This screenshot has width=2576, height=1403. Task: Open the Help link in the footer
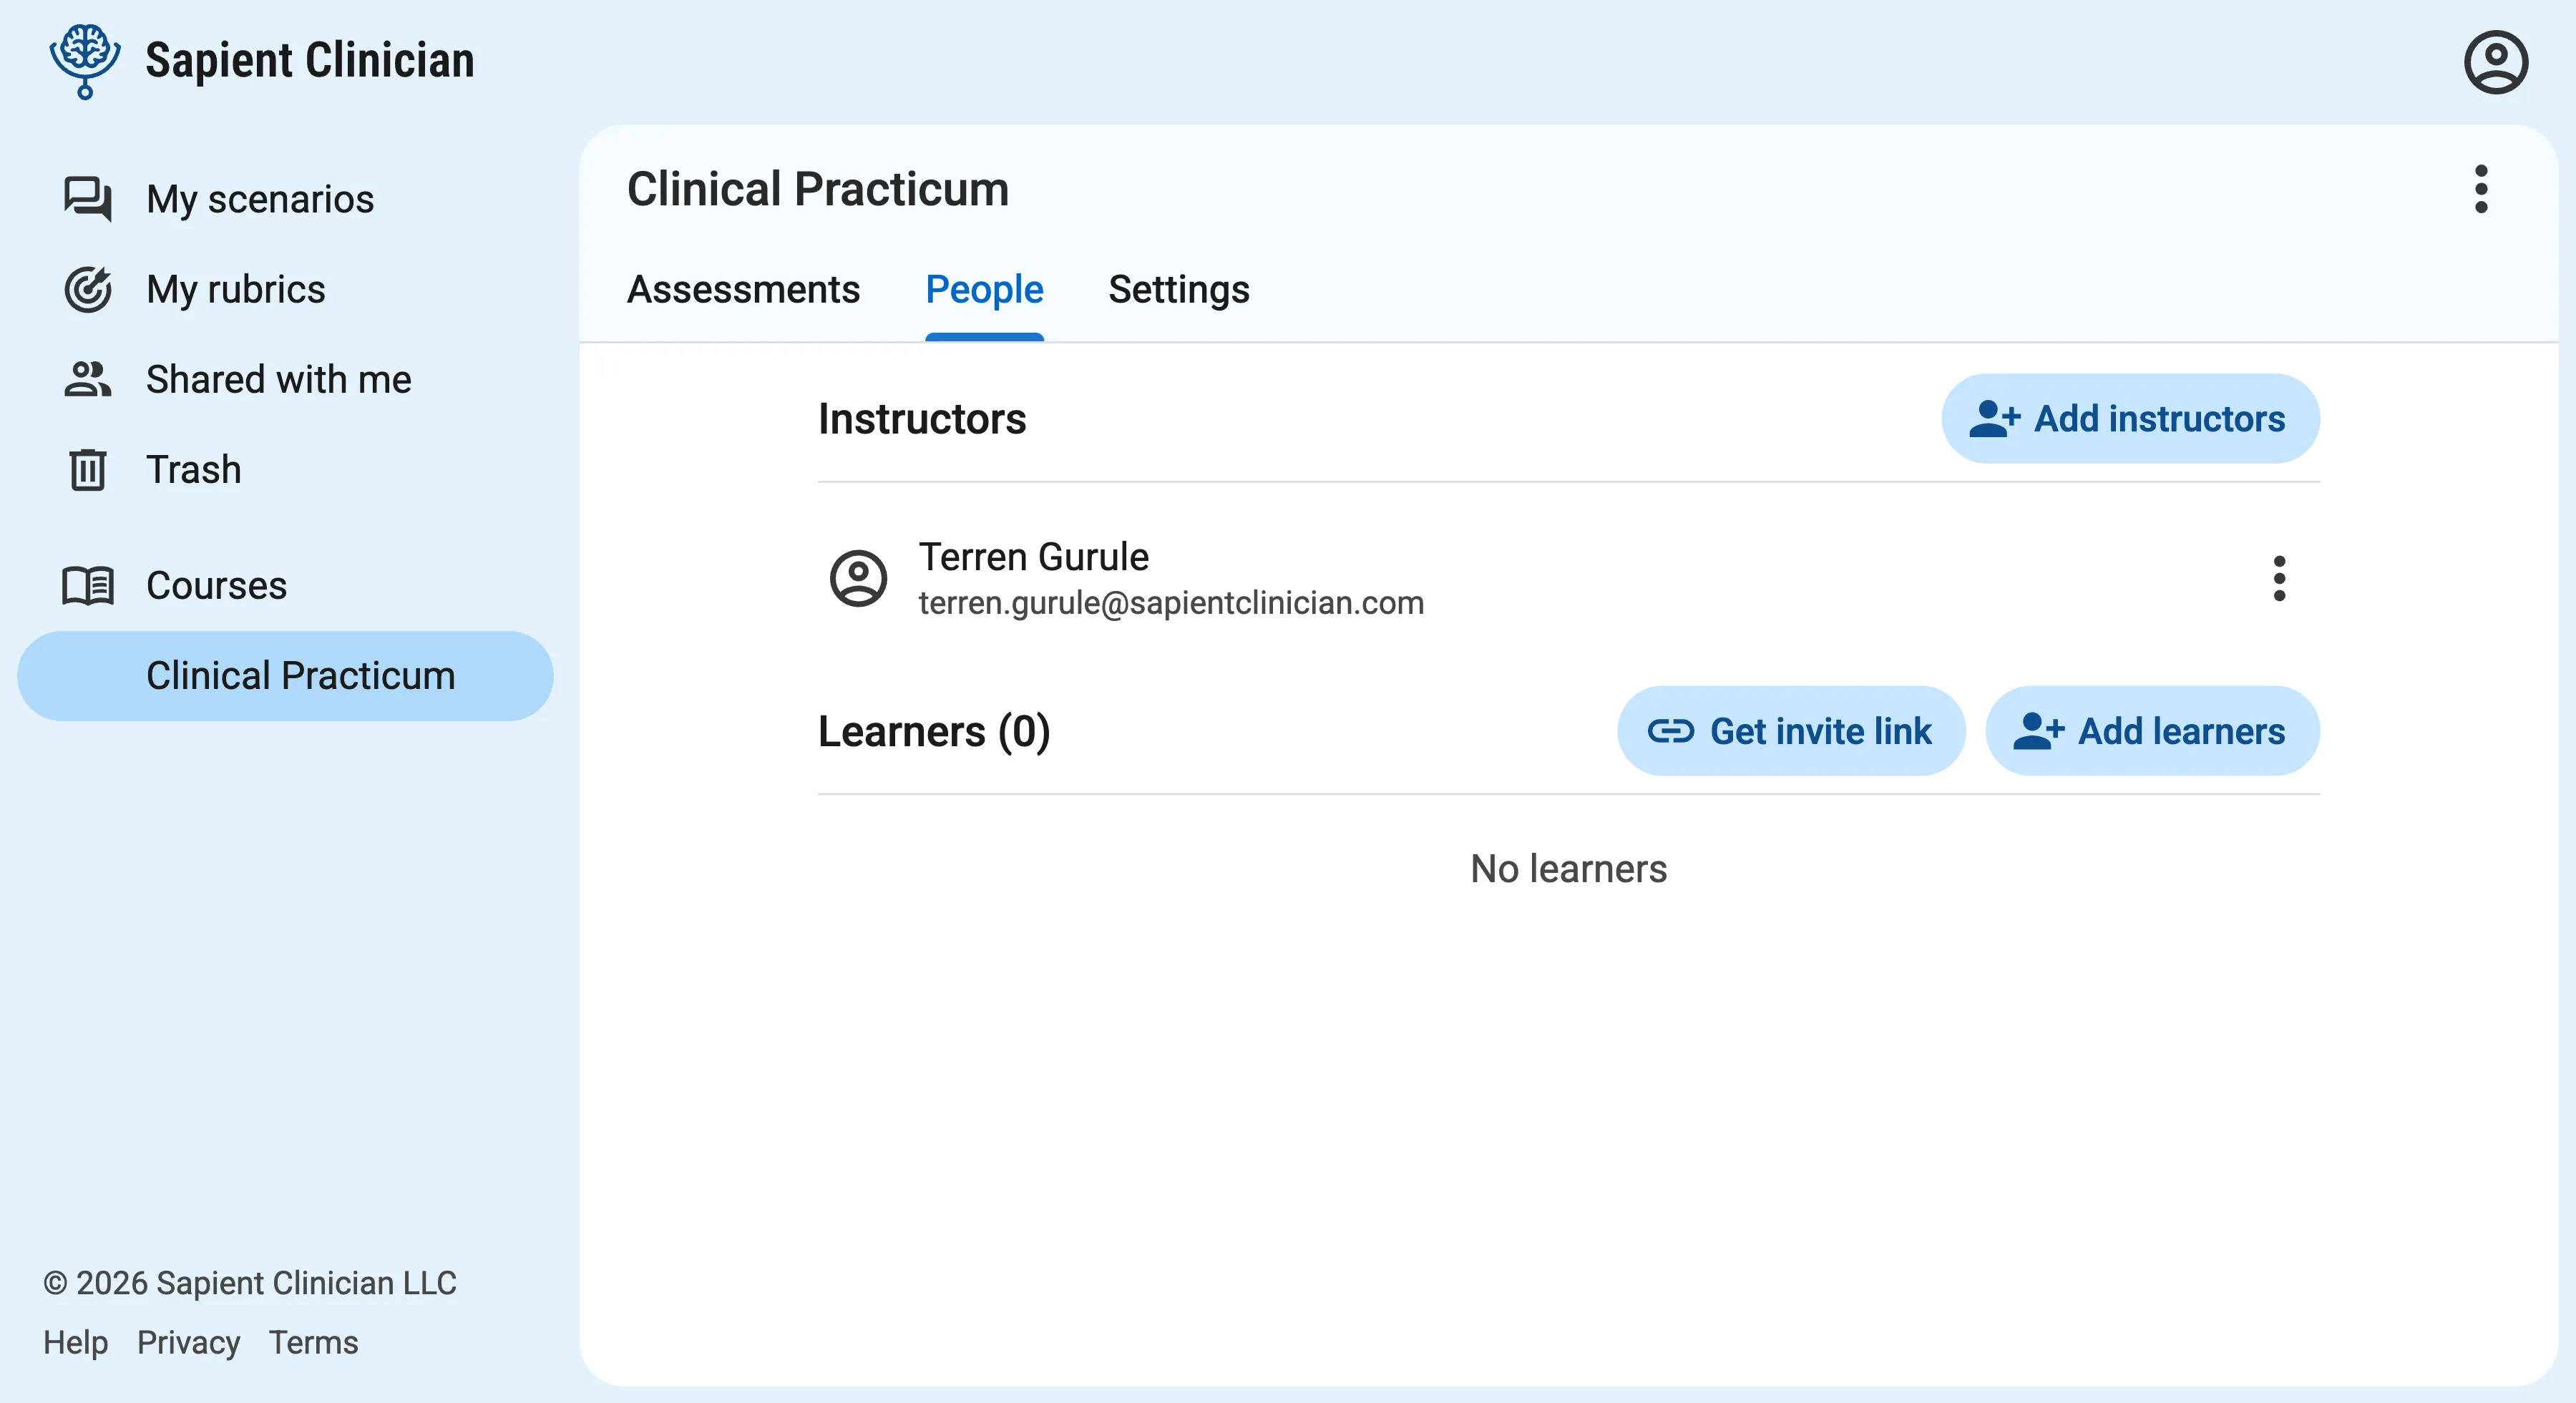(x=75, y=1342)
